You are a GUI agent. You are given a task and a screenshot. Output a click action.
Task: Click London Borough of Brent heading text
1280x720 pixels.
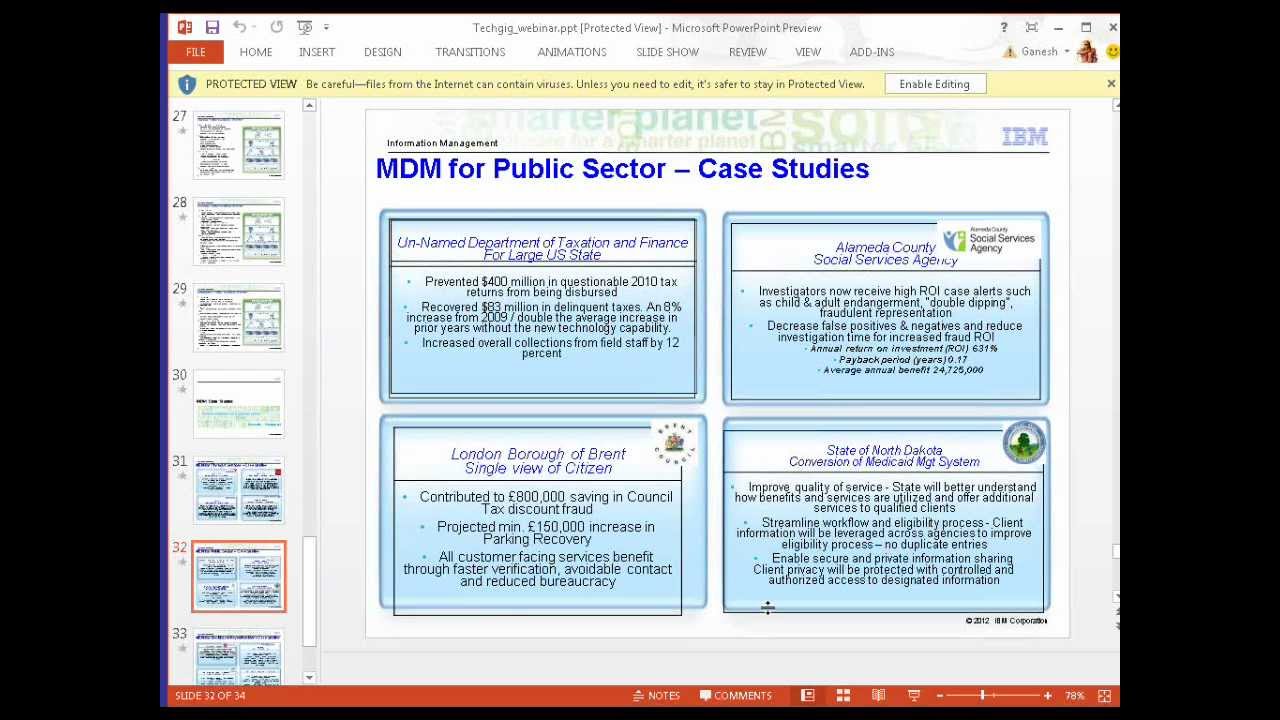point(538,461)
